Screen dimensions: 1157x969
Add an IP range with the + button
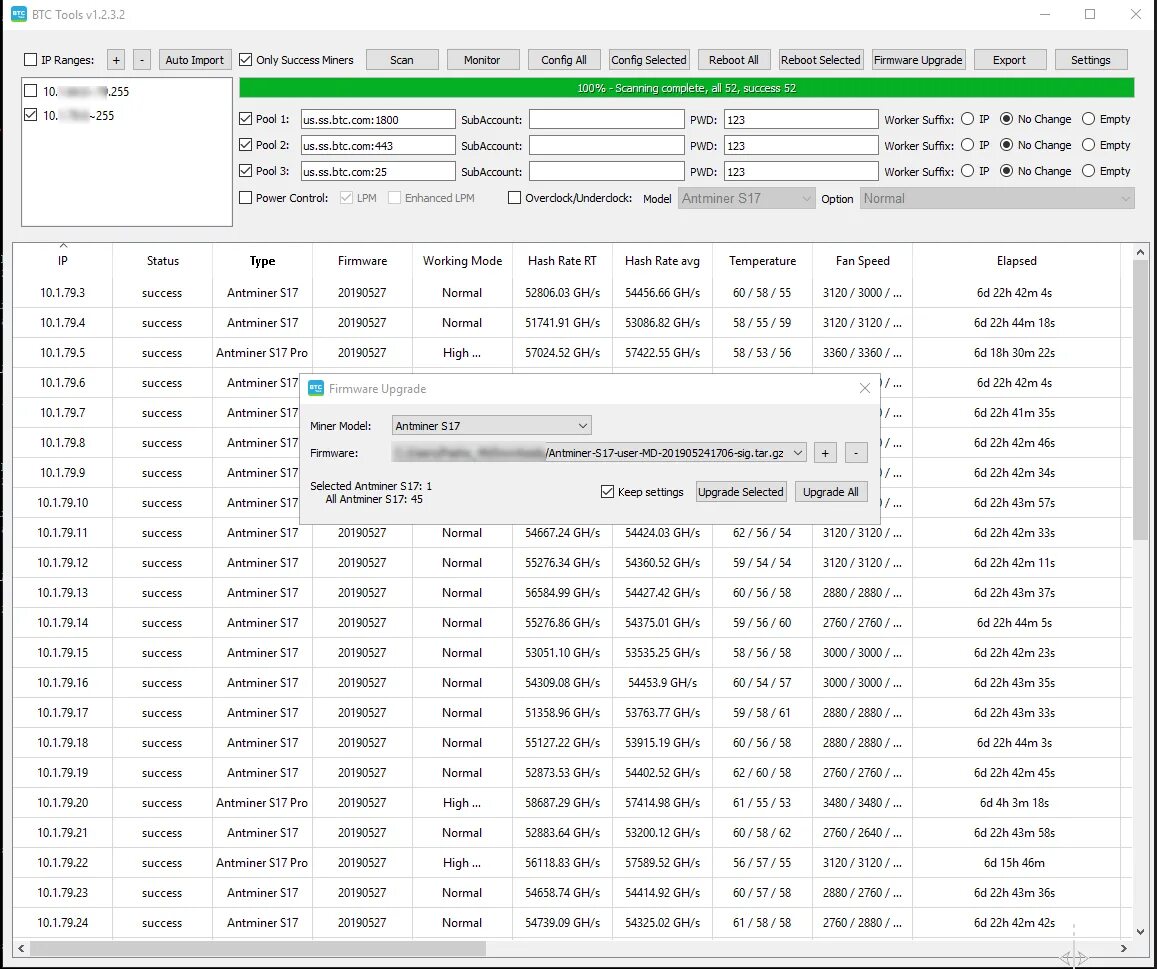point(116,60)
